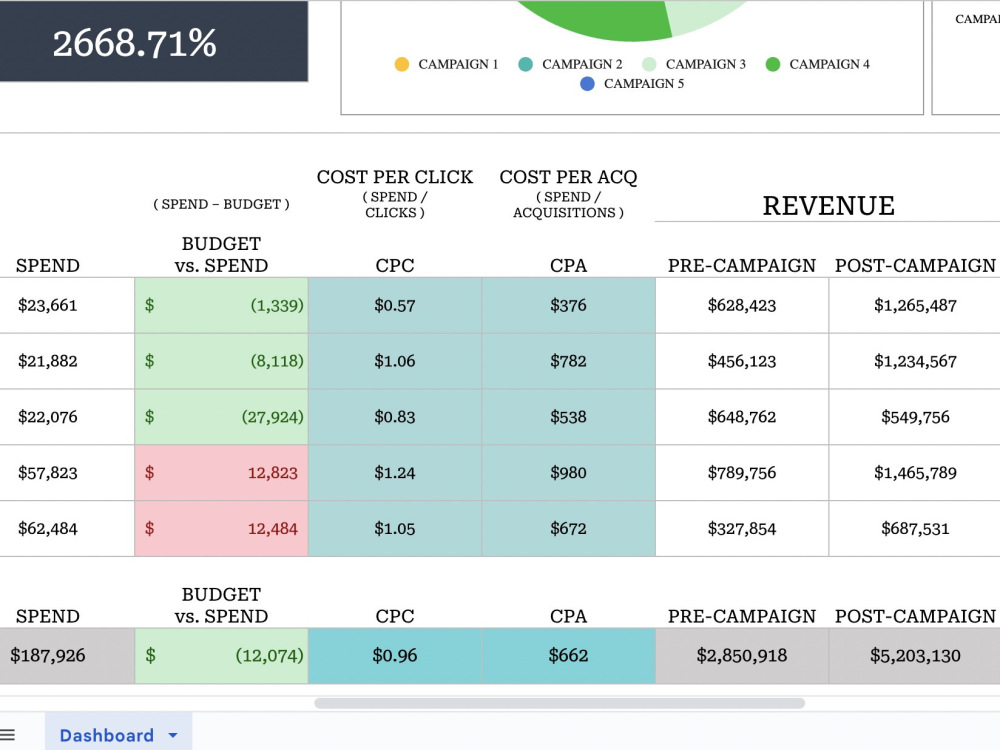The width and height of the screenshot is (1000, 750).
Task: Select spend cell $21,882
Action: [x=67, y=361]
